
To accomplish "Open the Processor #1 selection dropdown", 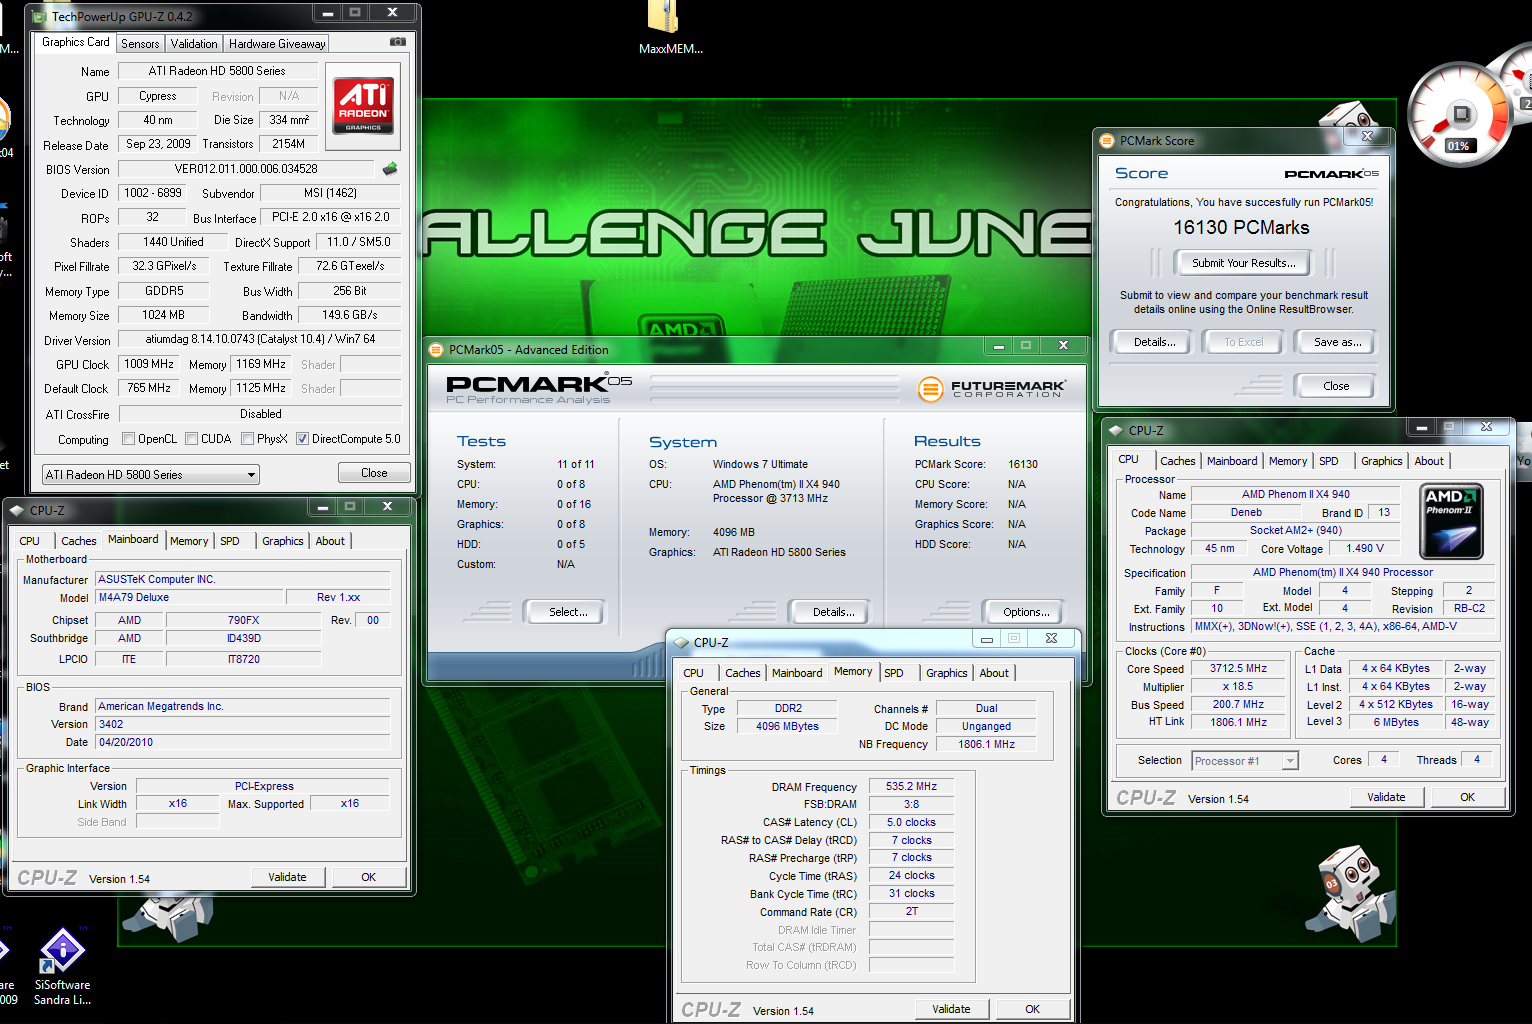I will click(x=1245, y=761).
